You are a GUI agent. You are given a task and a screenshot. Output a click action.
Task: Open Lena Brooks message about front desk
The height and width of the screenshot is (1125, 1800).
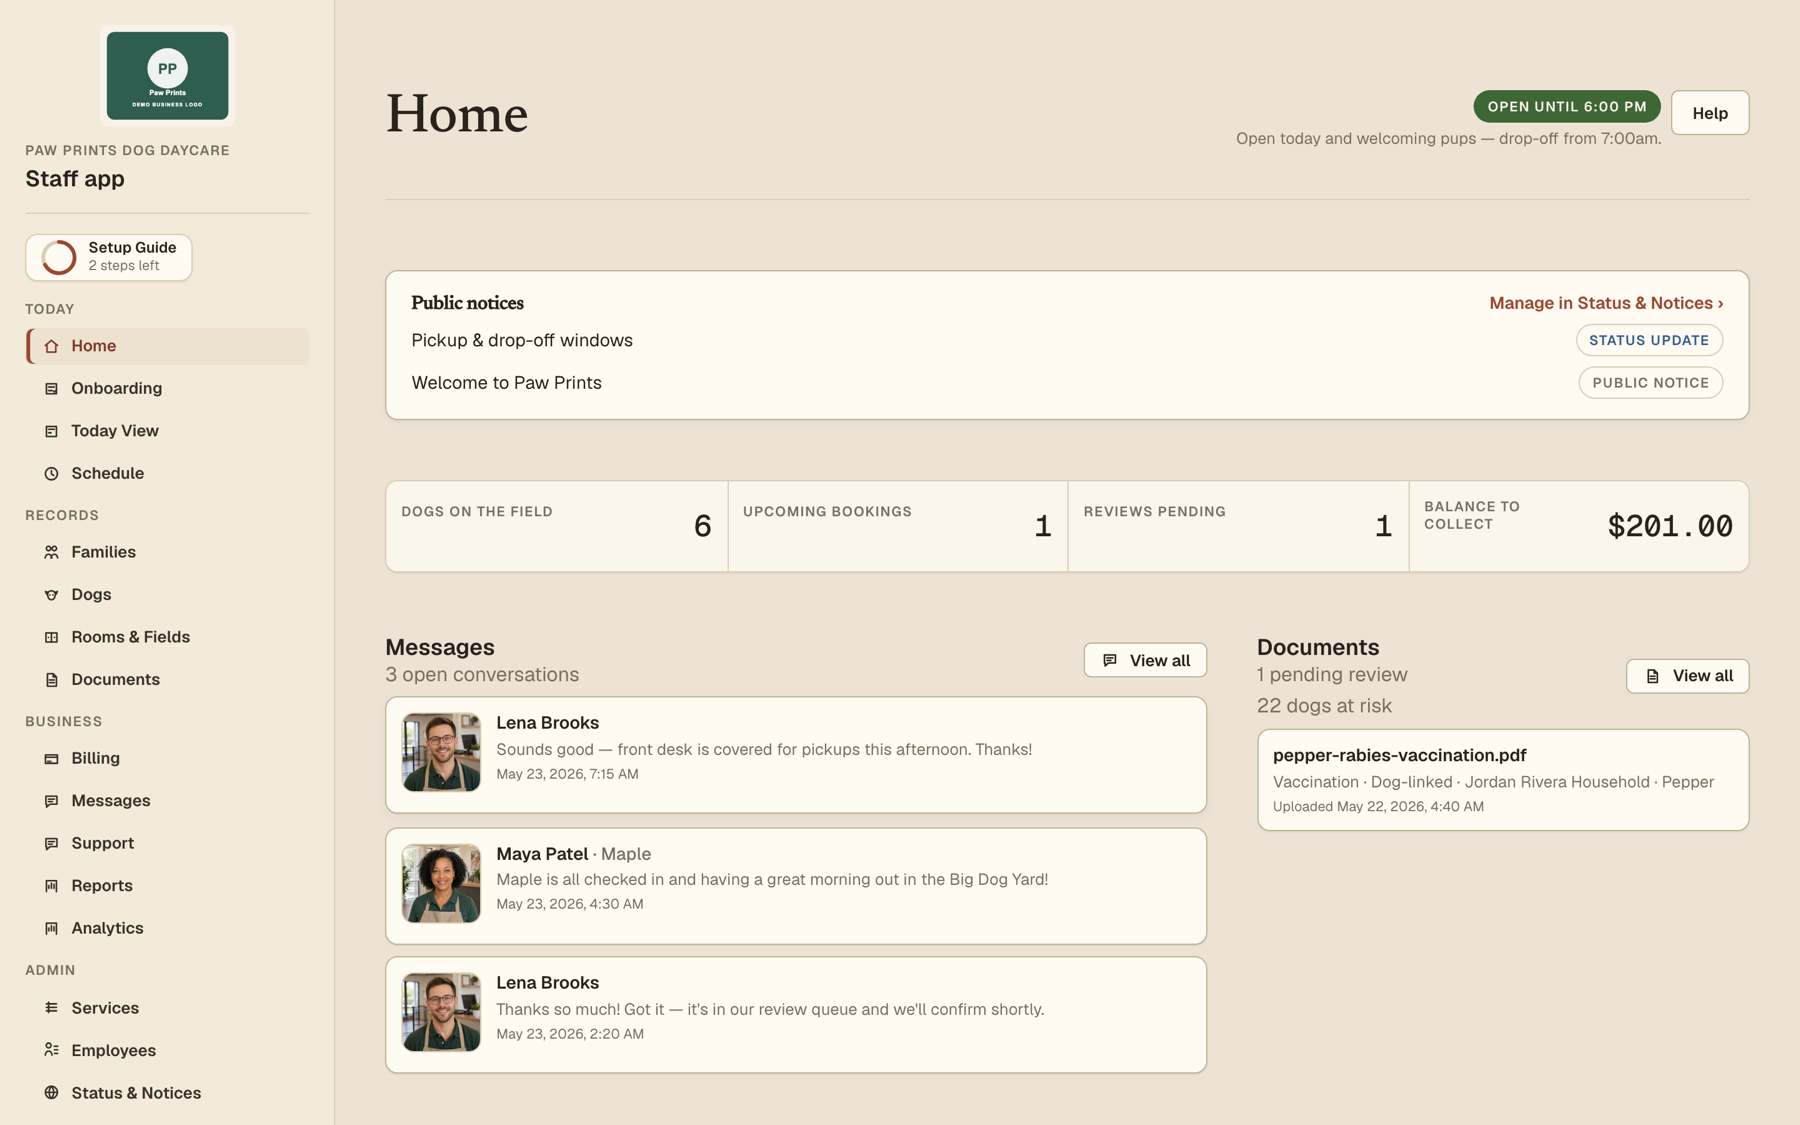(x=796, y=755)
